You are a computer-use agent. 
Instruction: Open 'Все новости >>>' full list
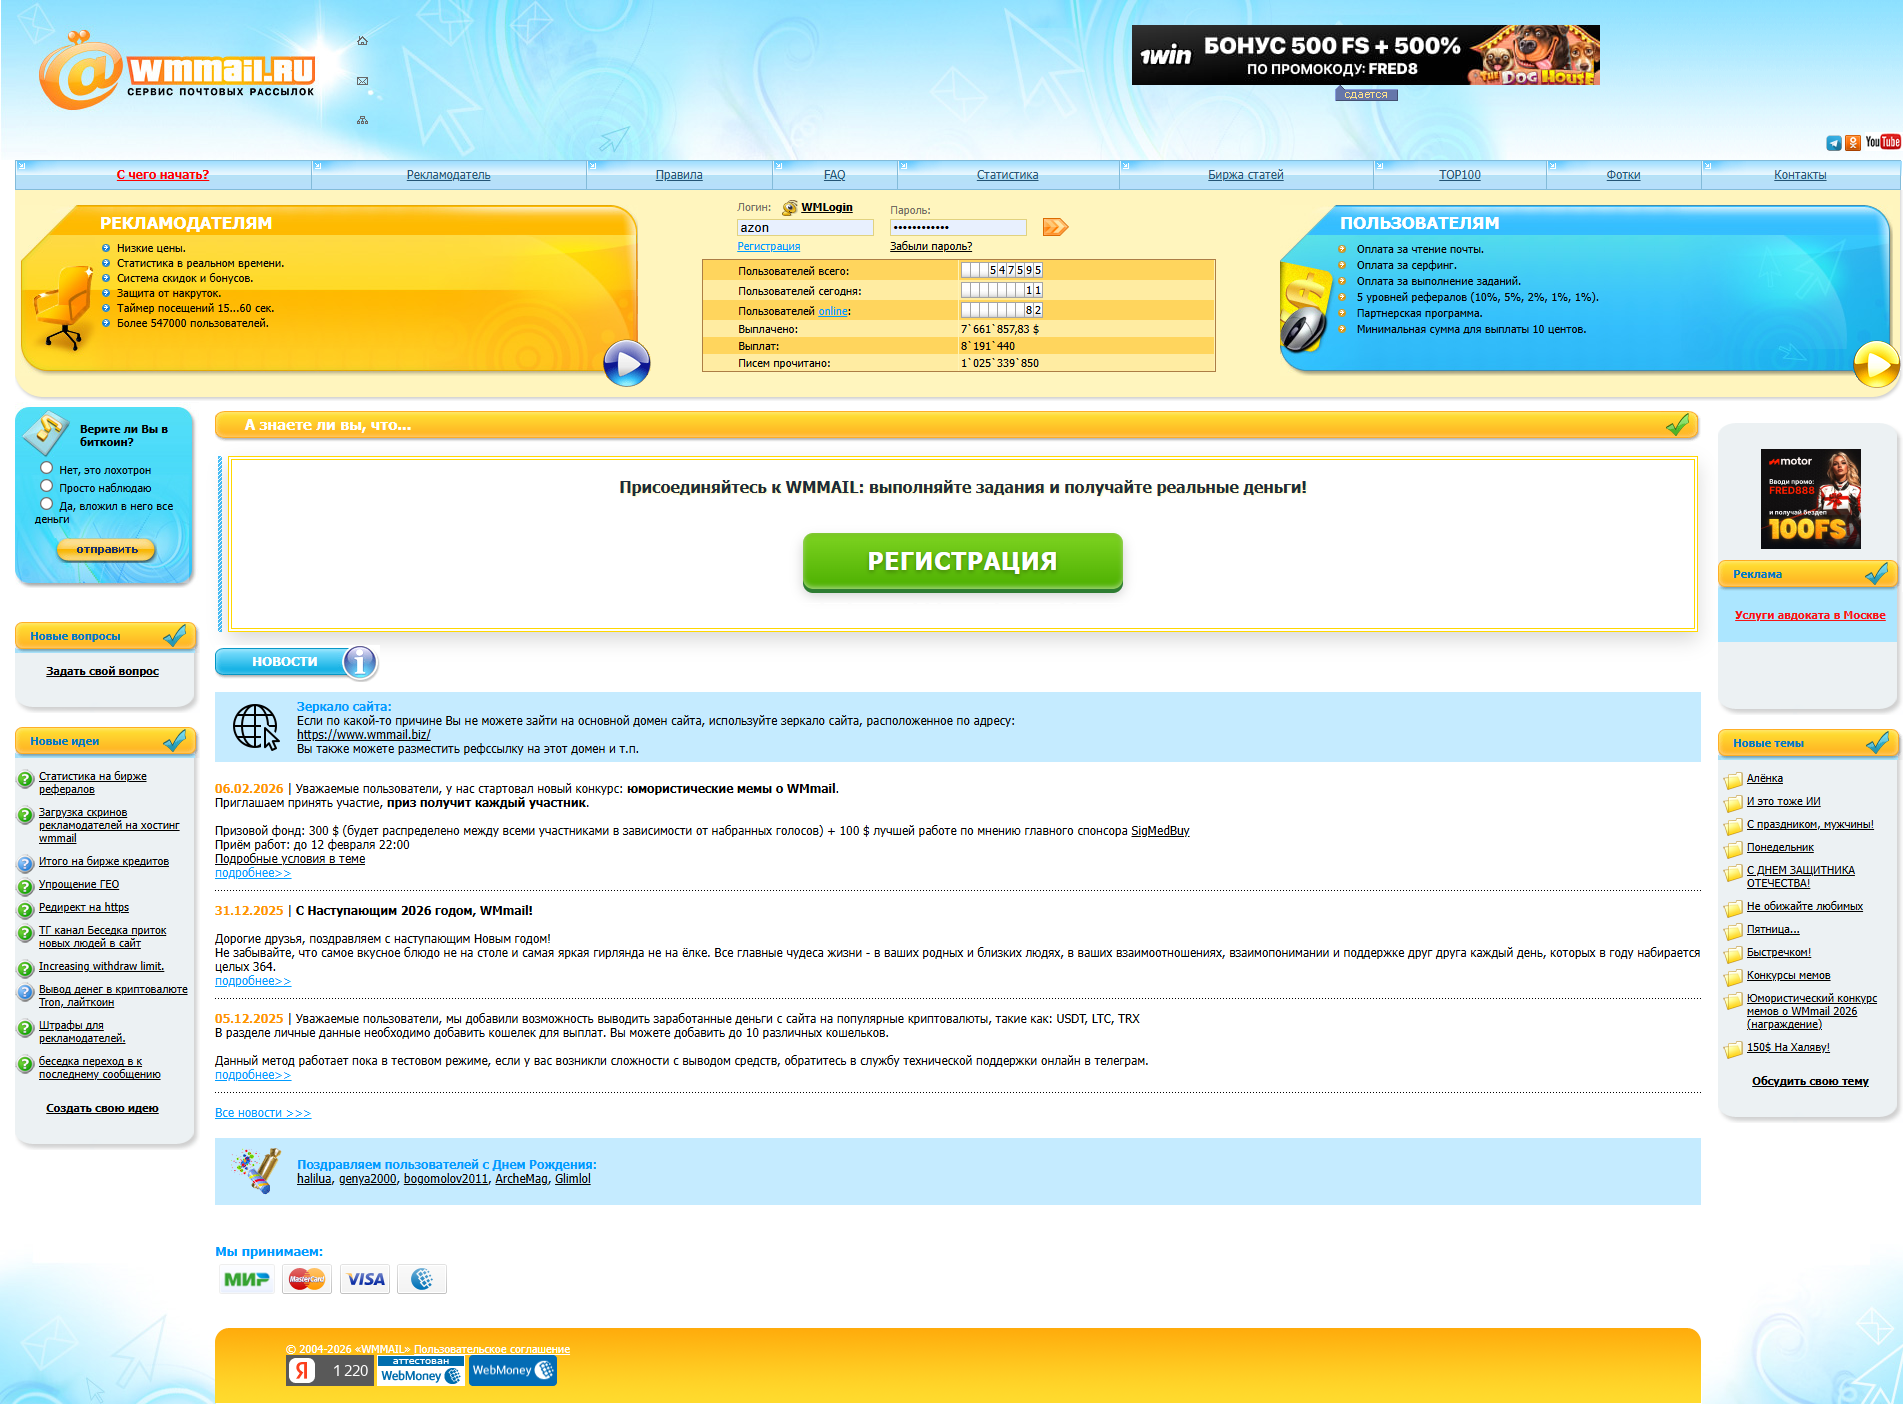[263, 1113]
